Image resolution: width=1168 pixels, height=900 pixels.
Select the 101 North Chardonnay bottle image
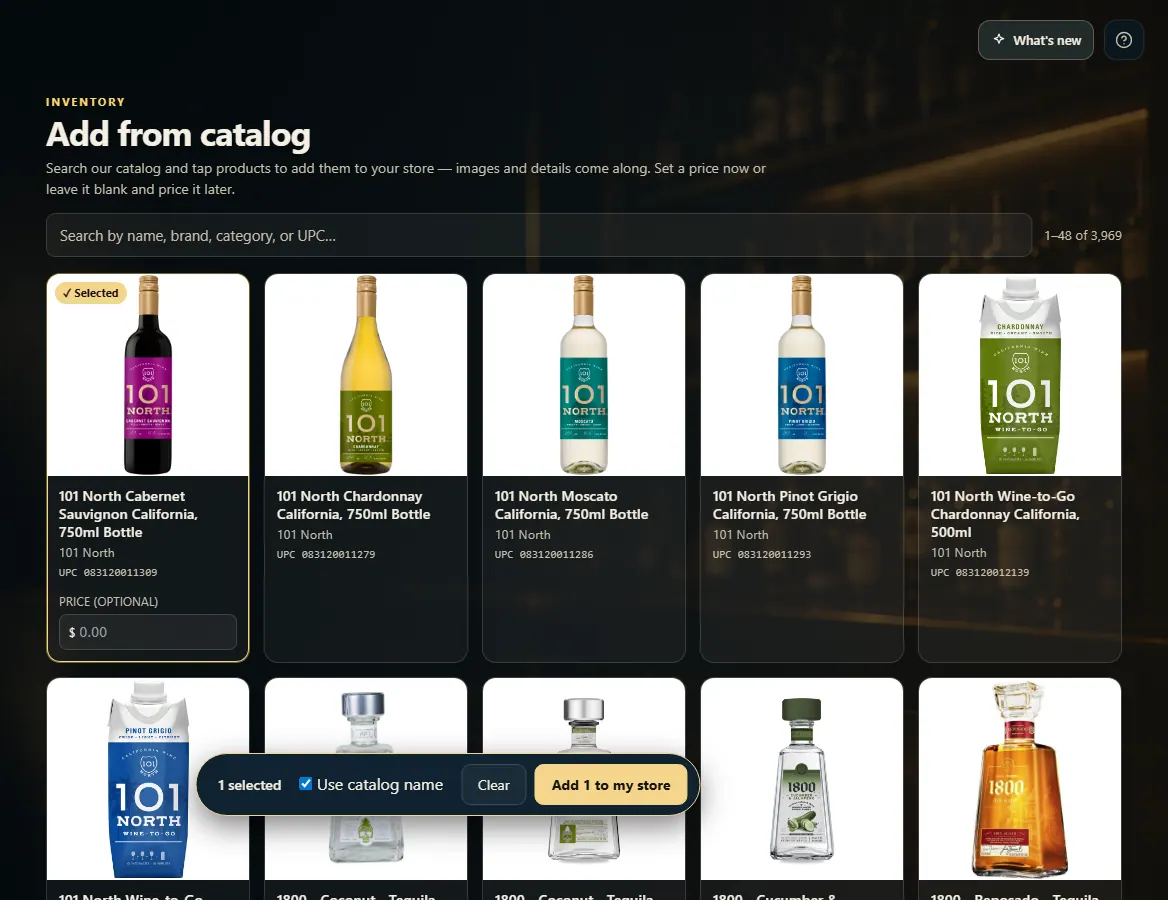[366, 375]
